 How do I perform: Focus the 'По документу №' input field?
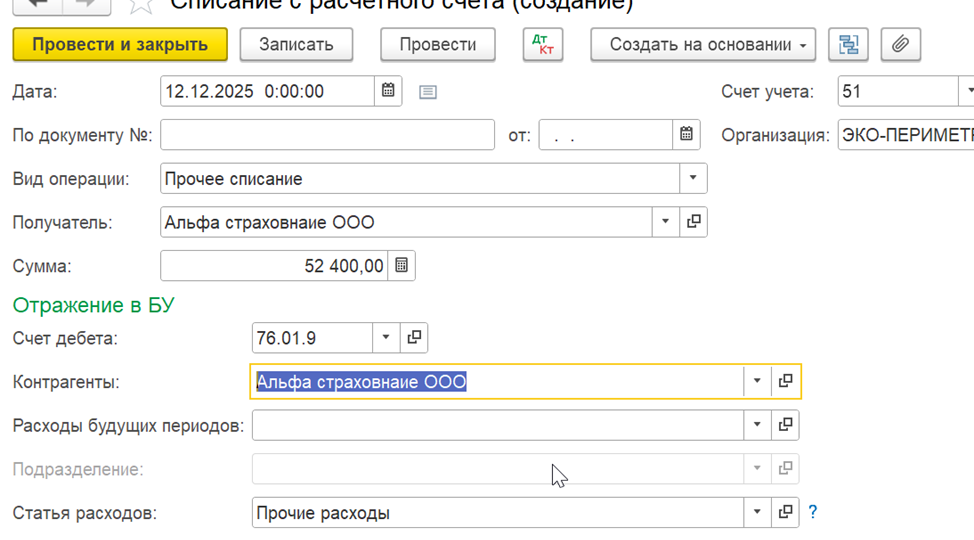[x=327, y=135]
